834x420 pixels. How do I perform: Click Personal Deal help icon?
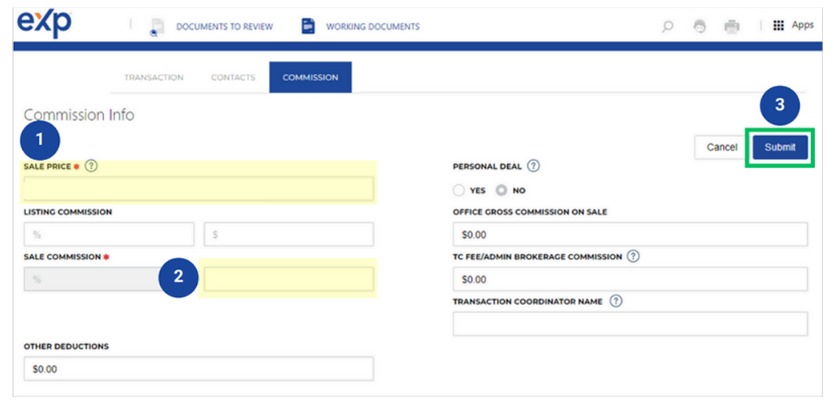533,166
